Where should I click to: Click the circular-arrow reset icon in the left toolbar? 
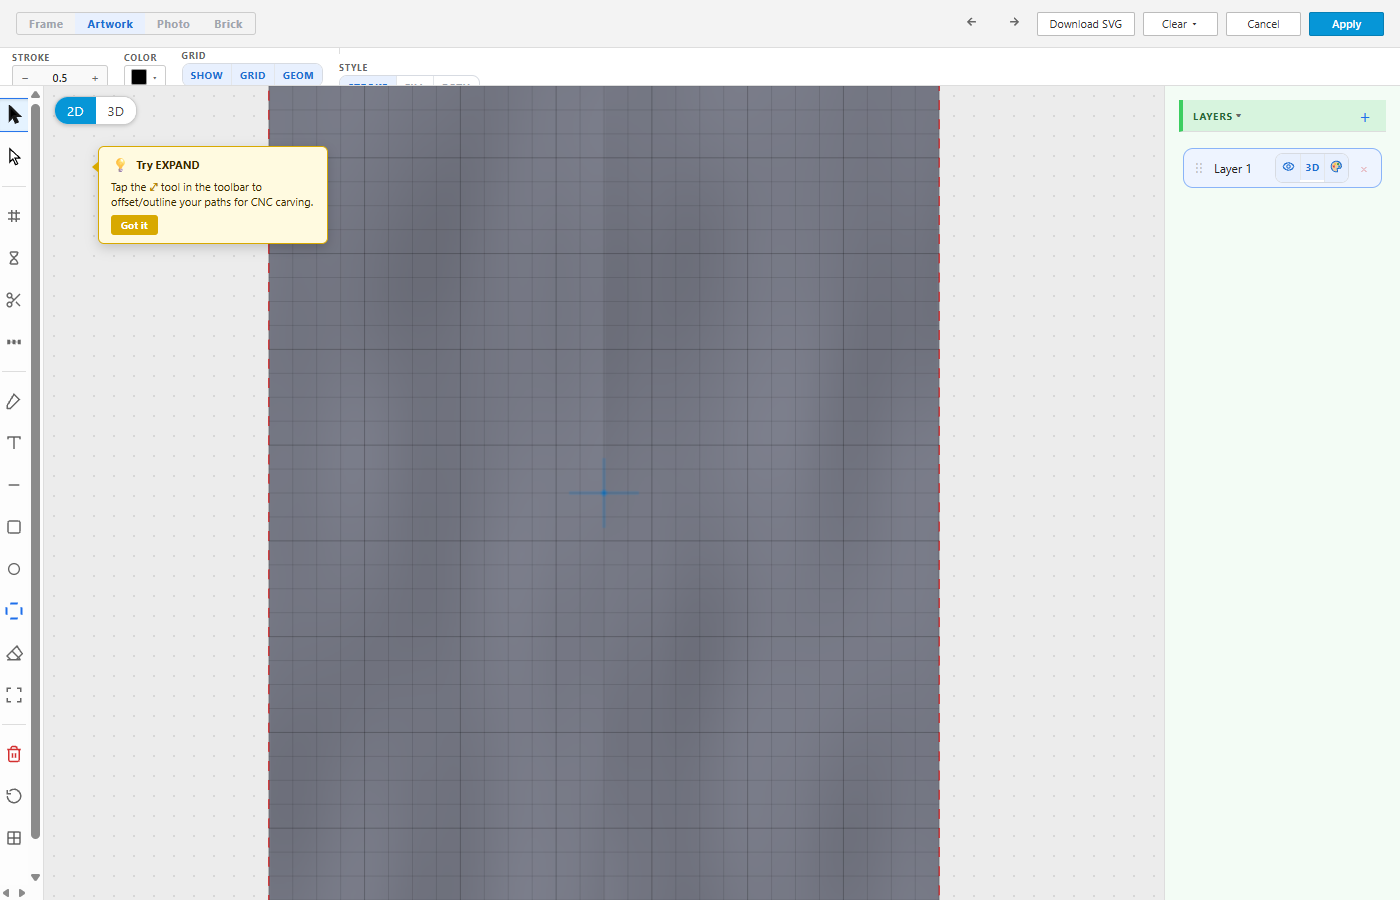click(x=14, y=796)
